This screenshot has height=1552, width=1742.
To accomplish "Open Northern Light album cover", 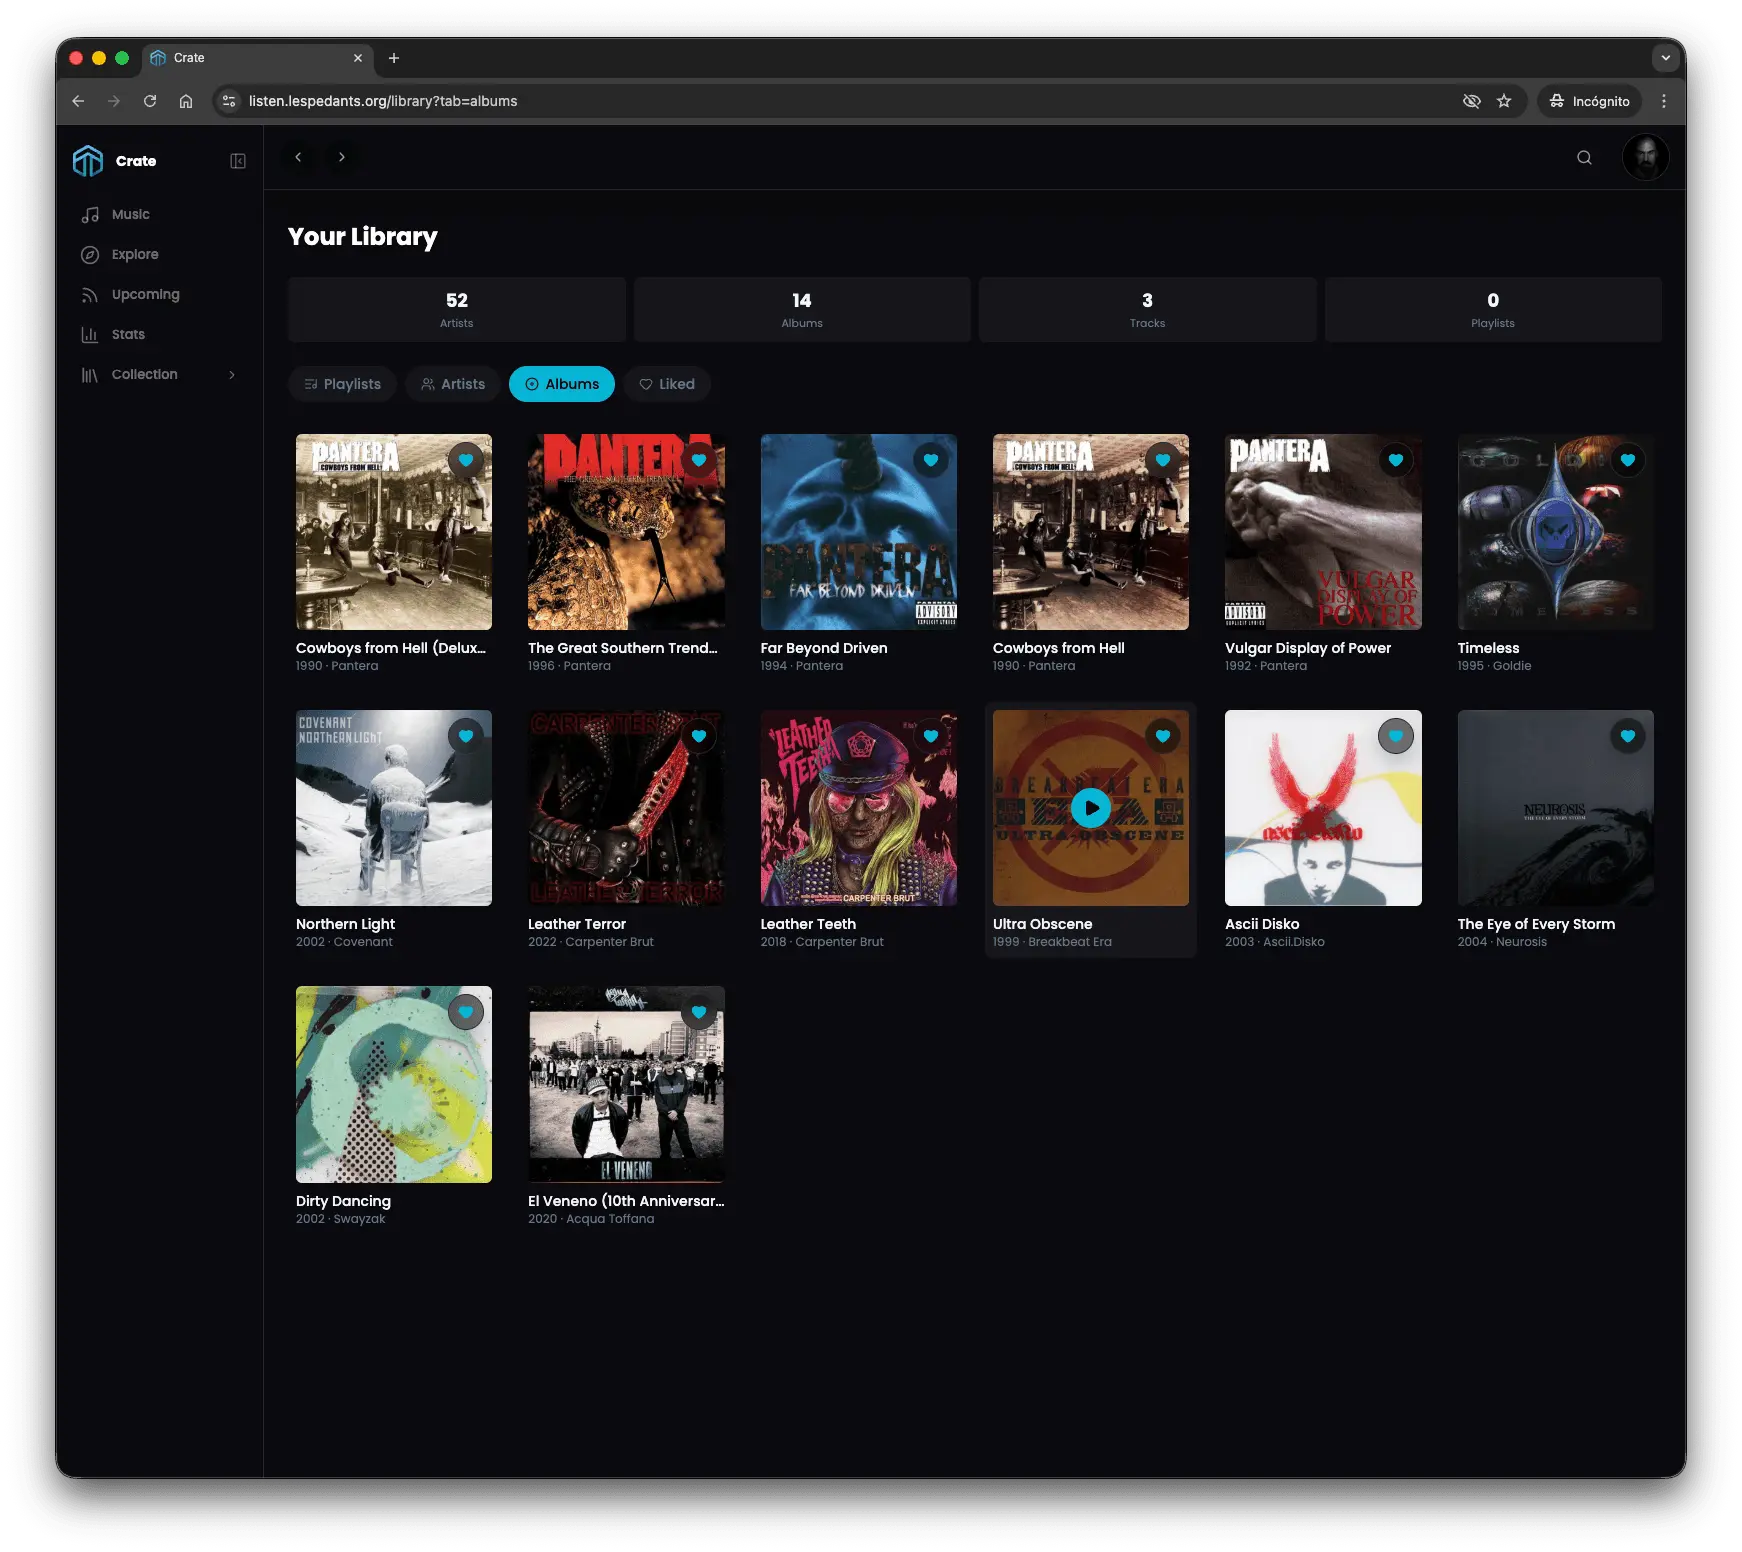I will point(394,808).
